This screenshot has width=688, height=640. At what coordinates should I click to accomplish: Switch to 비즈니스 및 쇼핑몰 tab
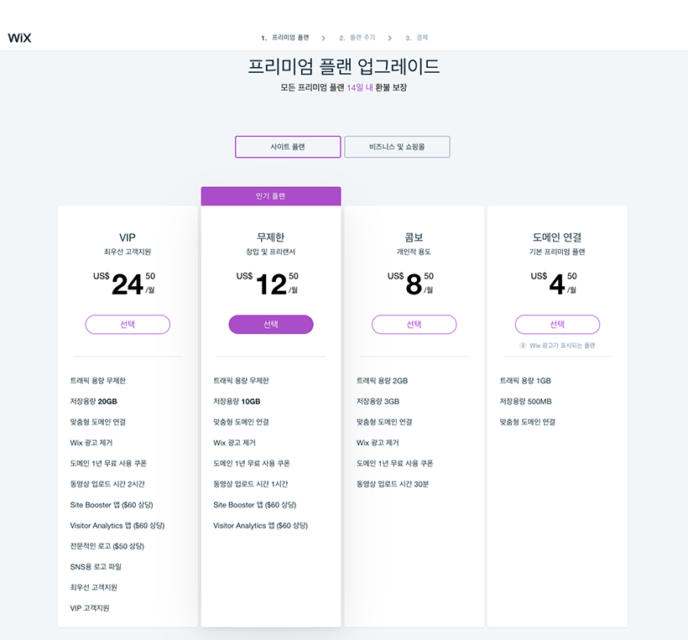click(397, 147)
